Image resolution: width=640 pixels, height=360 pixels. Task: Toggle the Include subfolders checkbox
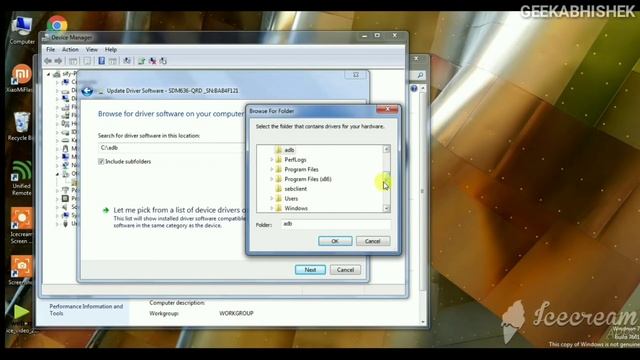[101, 162]
